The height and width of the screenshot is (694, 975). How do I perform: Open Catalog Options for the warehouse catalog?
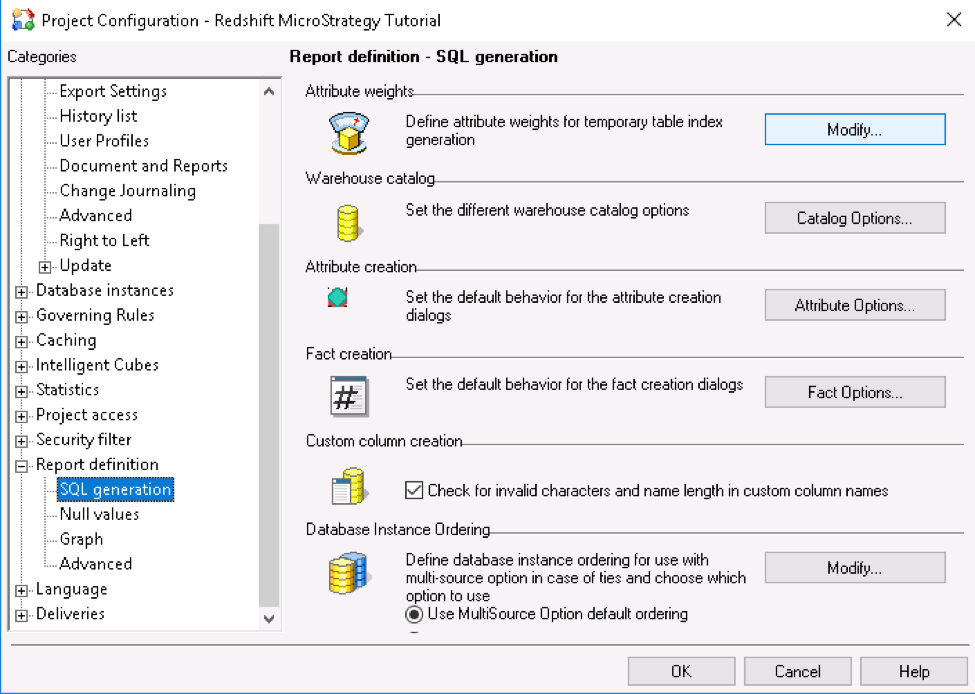pos(854,218)
